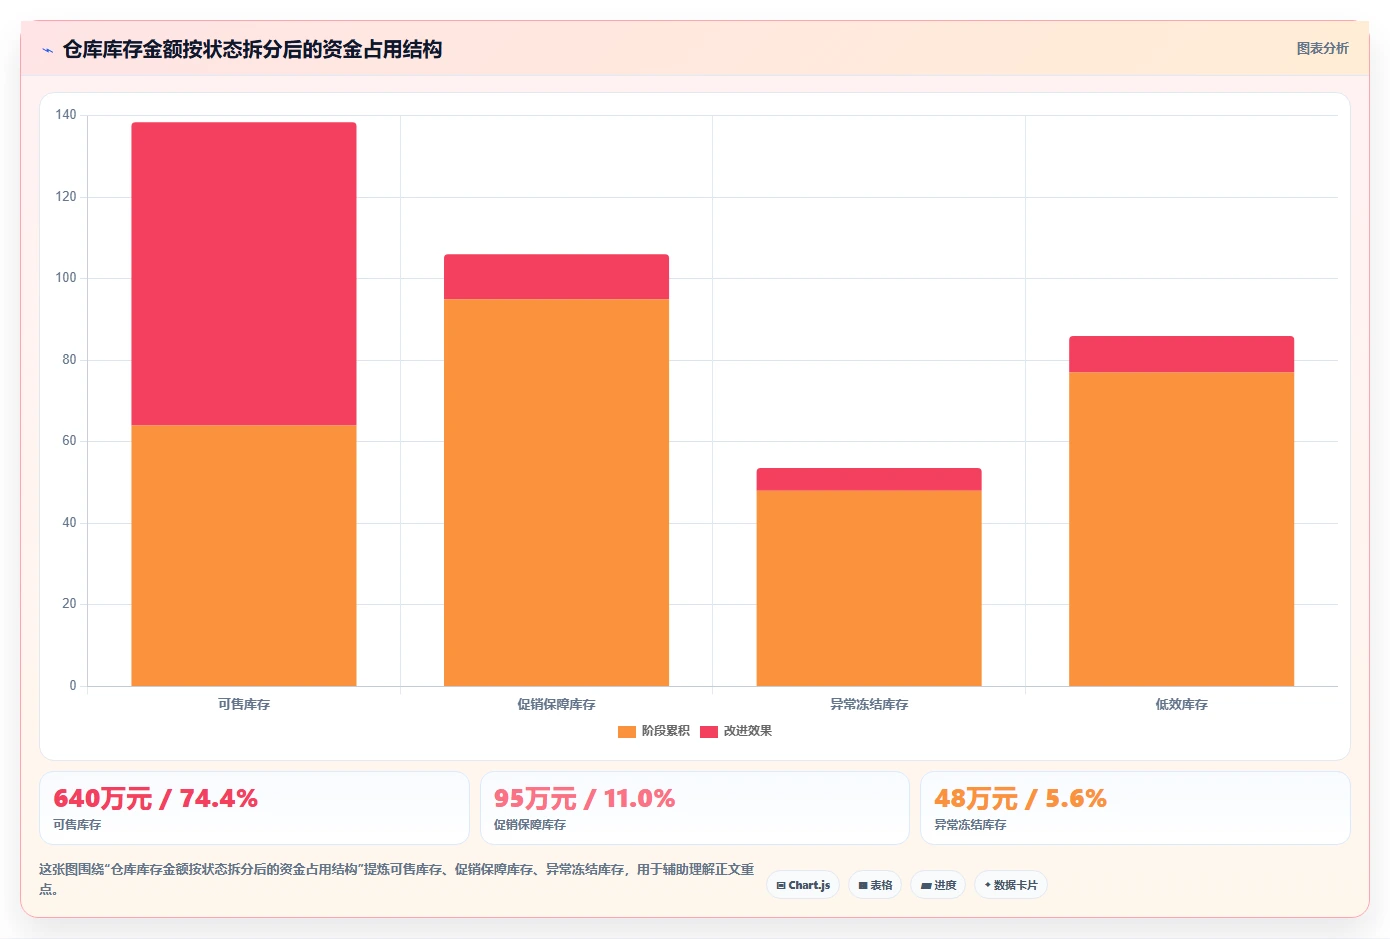Image resolution: width=1390 pixels, height=939 pixels.
Task: Click the 低效库存 x-axis label
Action: coord(1181,704)
